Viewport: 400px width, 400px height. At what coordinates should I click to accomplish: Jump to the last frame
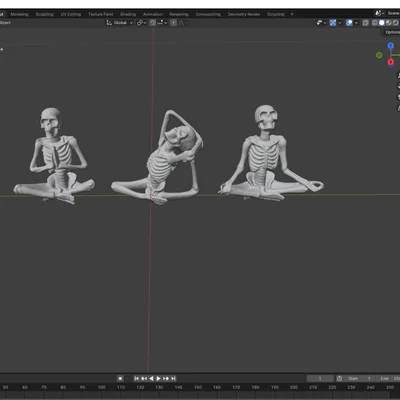pyautogui.click(x=173, y=378)
